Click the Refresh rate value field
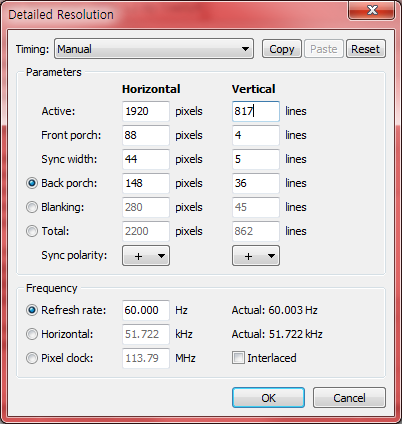402x424 pixels. [146, 310]
